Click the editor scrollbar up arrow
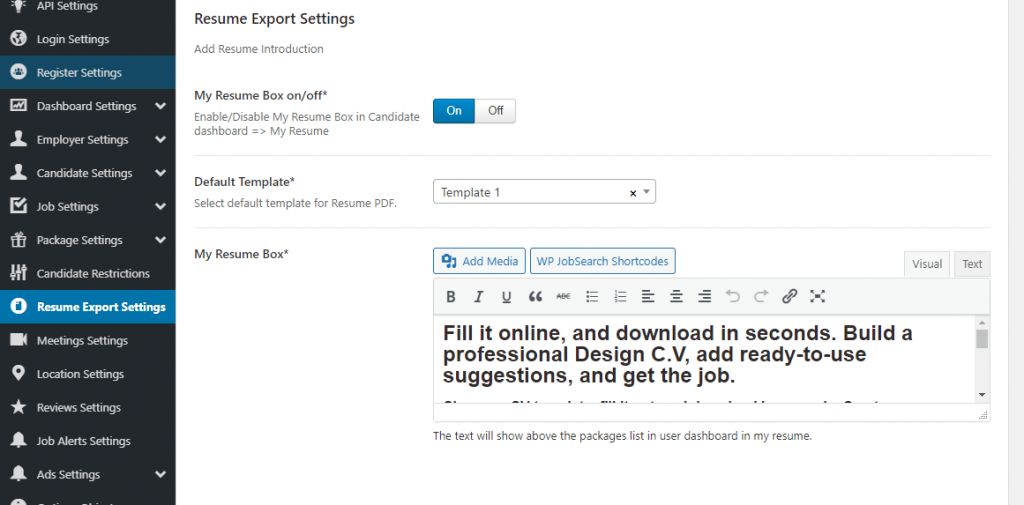This screenshot has width=1024, height=505. coord(982,323)
